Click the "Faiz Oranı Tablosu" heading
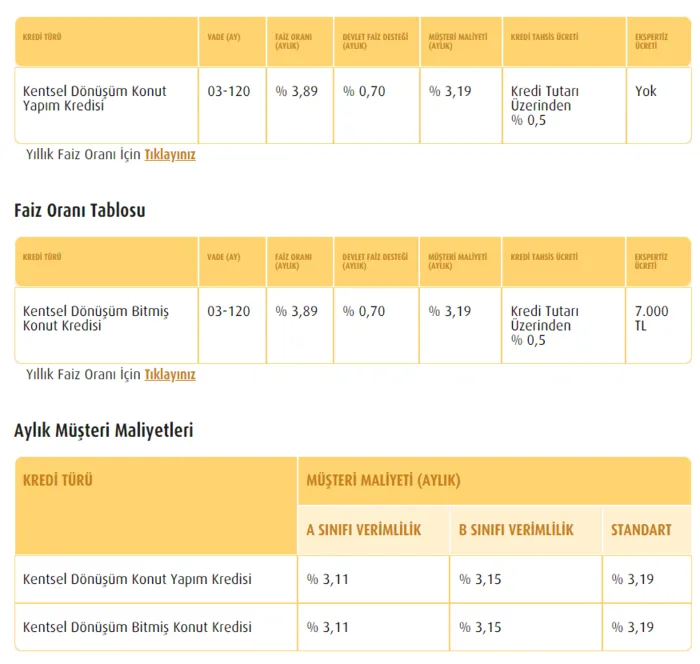This screenshot has height=664, width=700. click(80, 211)
